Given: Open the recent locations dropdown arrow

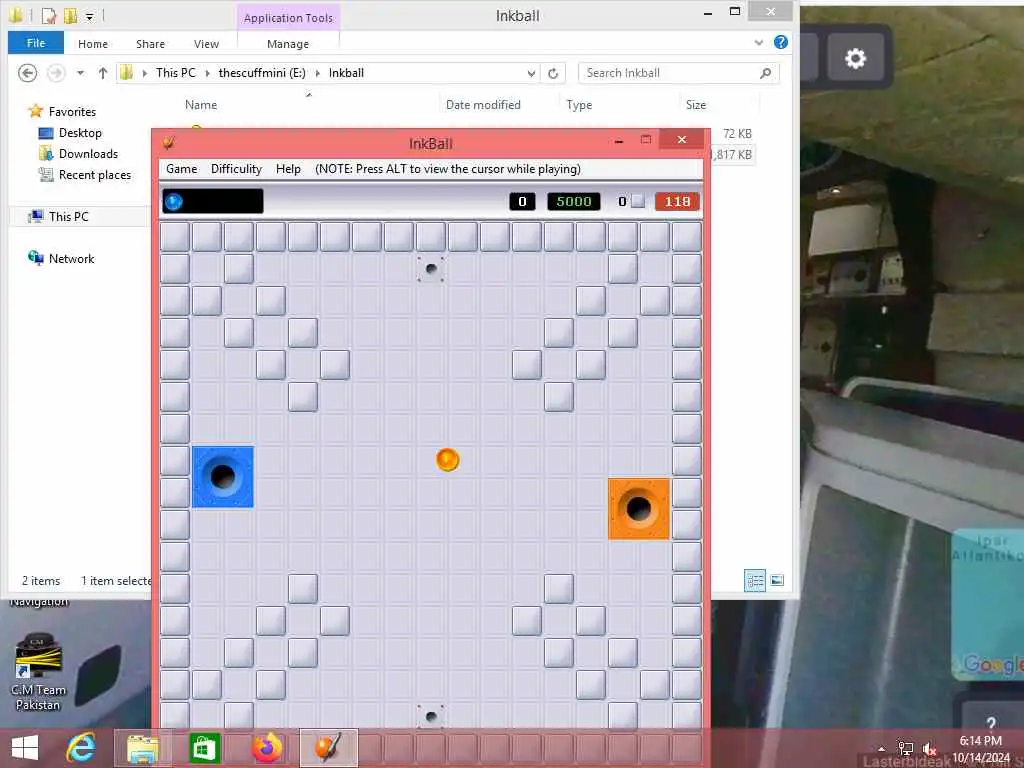Looking at the screenshot, I should click(x=80, y=73).
